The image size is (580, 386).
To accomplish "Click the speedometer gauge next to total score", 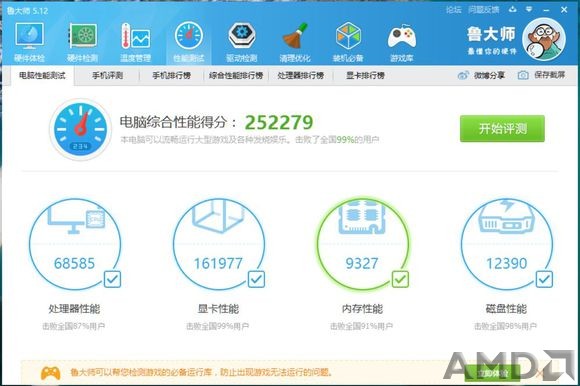I will tap(80, 129).
